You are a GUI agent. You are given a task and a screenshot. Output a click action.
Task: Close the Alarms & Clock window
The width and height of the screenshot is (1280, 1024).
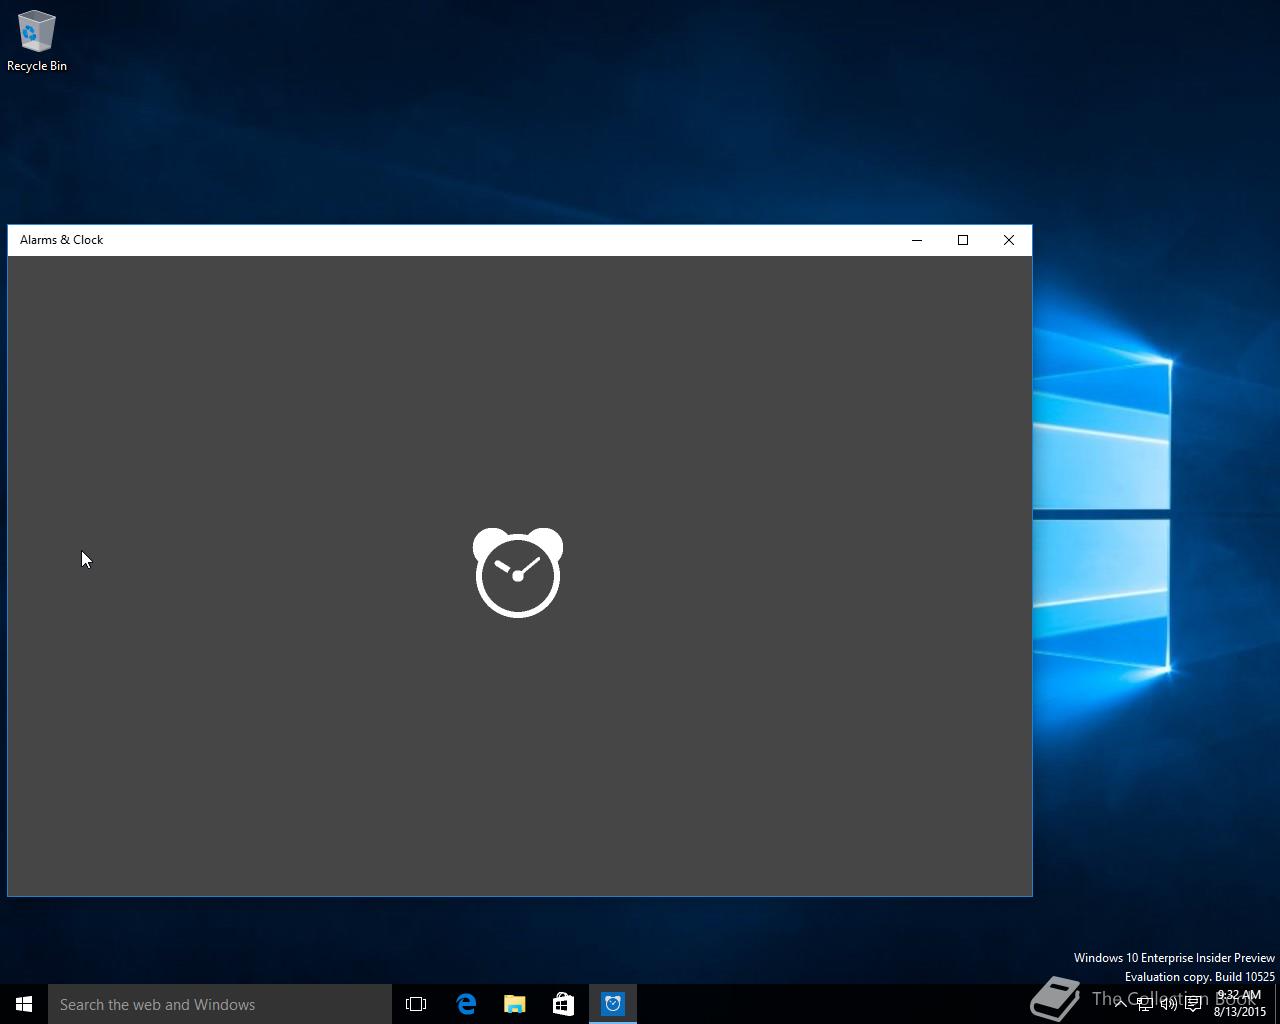[x=1009, y=240]
